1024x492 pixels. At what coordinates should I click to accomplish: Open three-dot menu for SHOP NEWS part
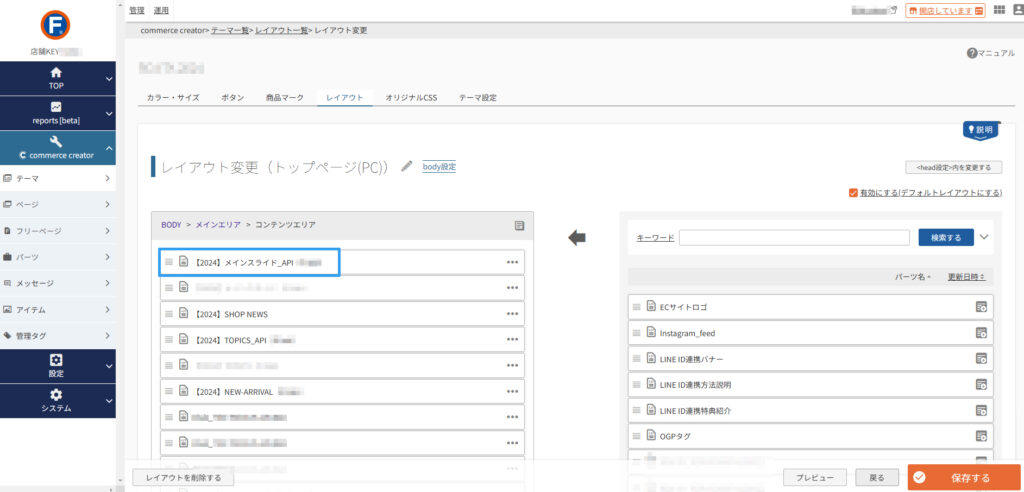pos(513,314)
